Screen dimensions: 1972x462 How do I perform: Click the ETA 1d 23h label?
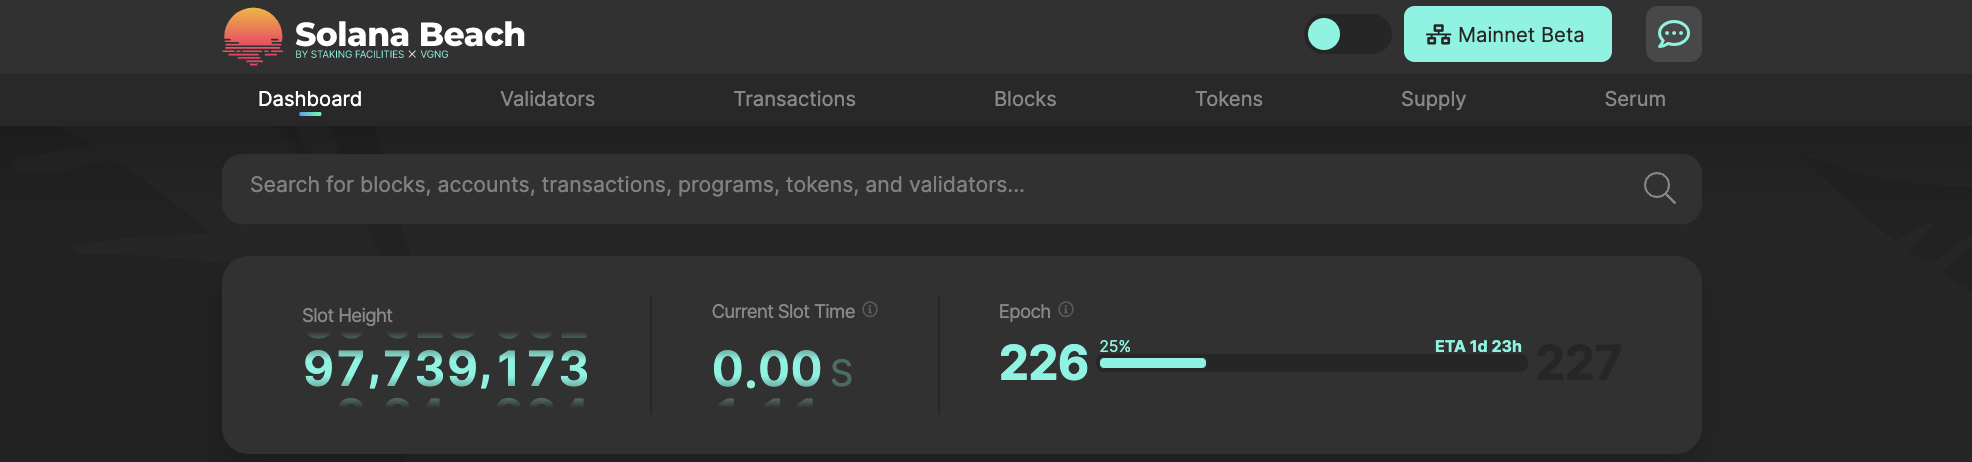point(1478,346)
